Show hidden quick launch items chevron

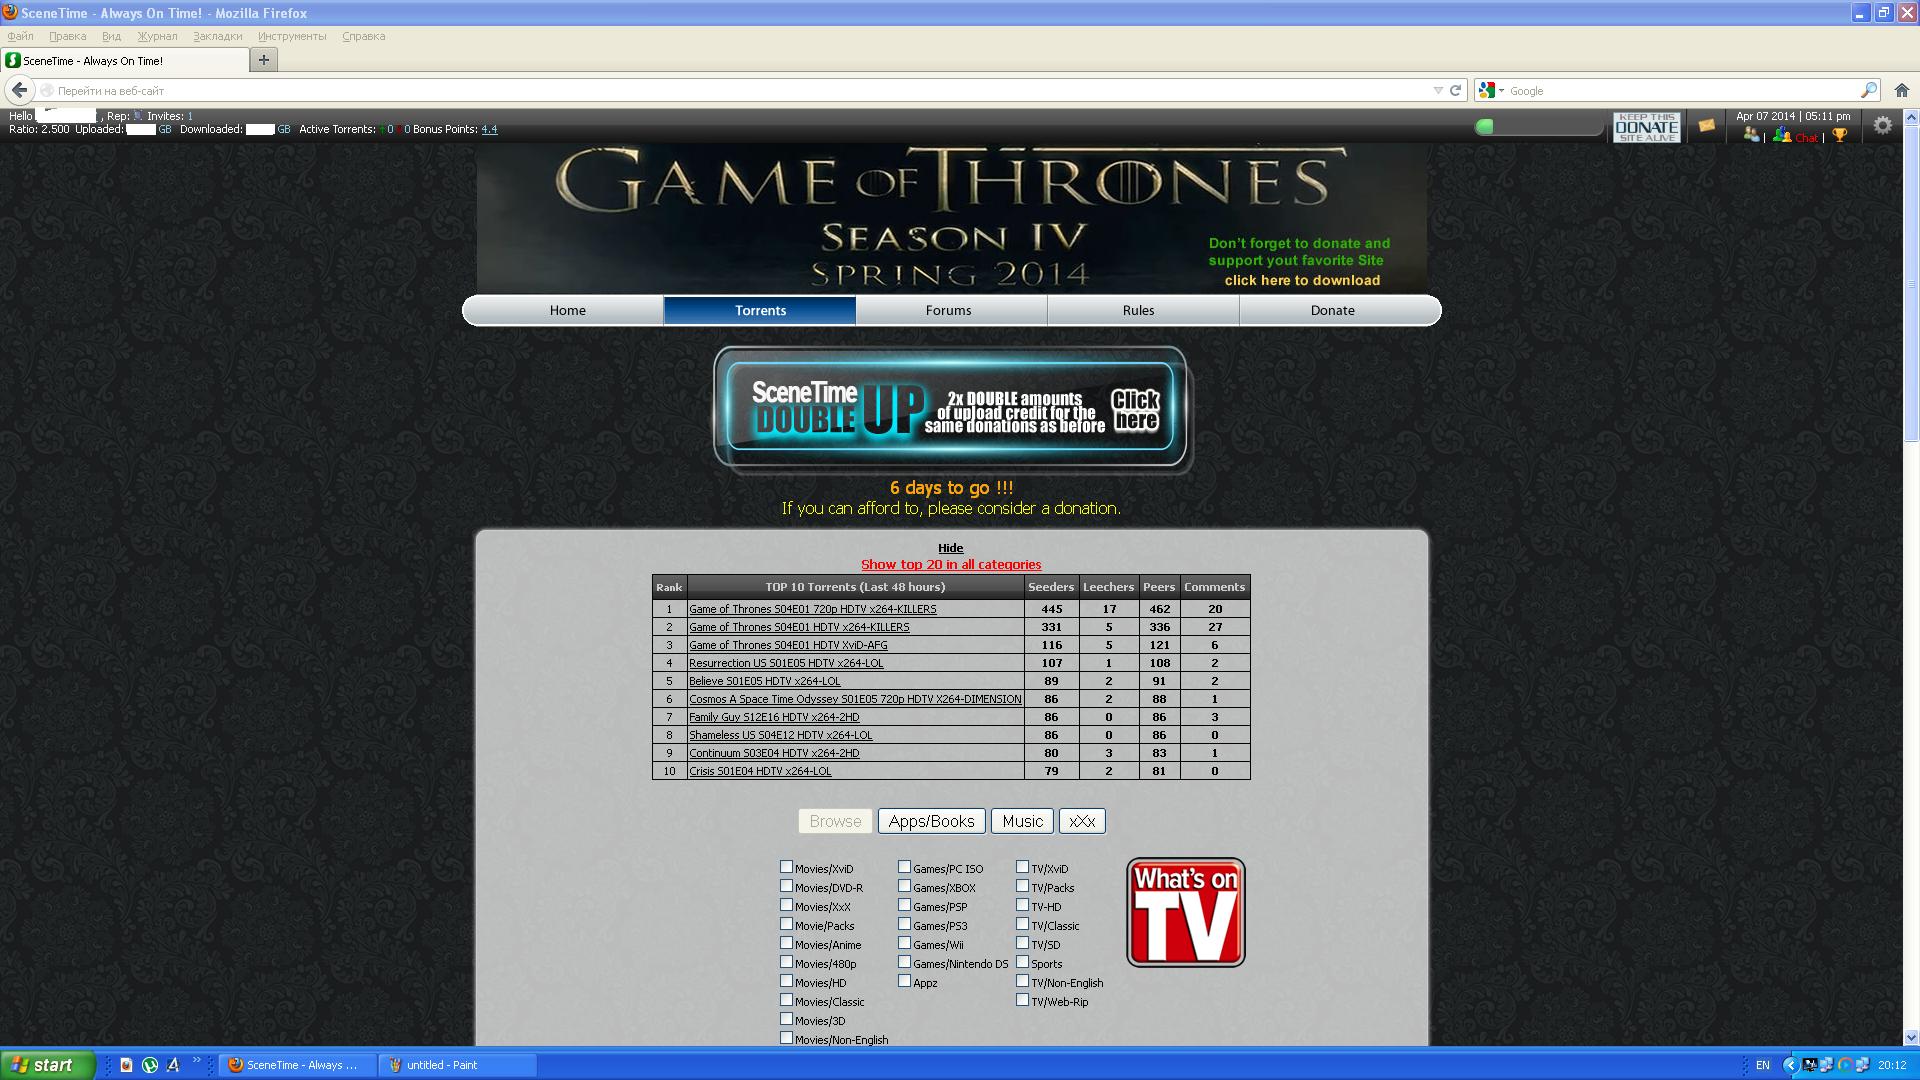point(196,1061)
